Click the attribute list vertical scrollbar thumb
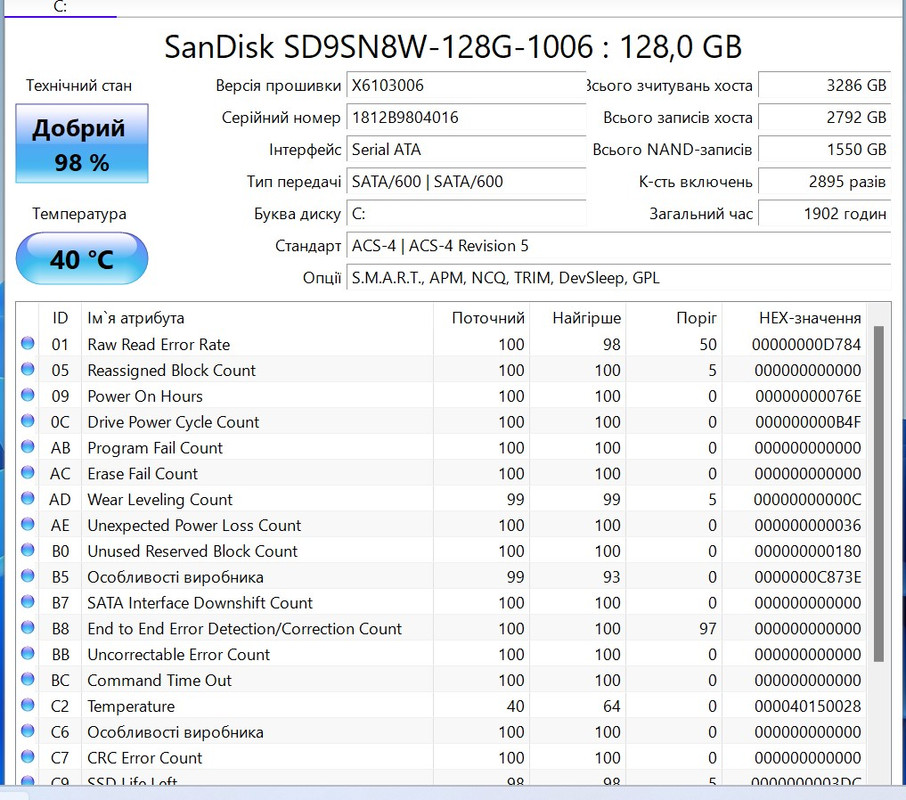Image resolution: width=906 pixels, height=800 pixels. (x=879, y=494)
